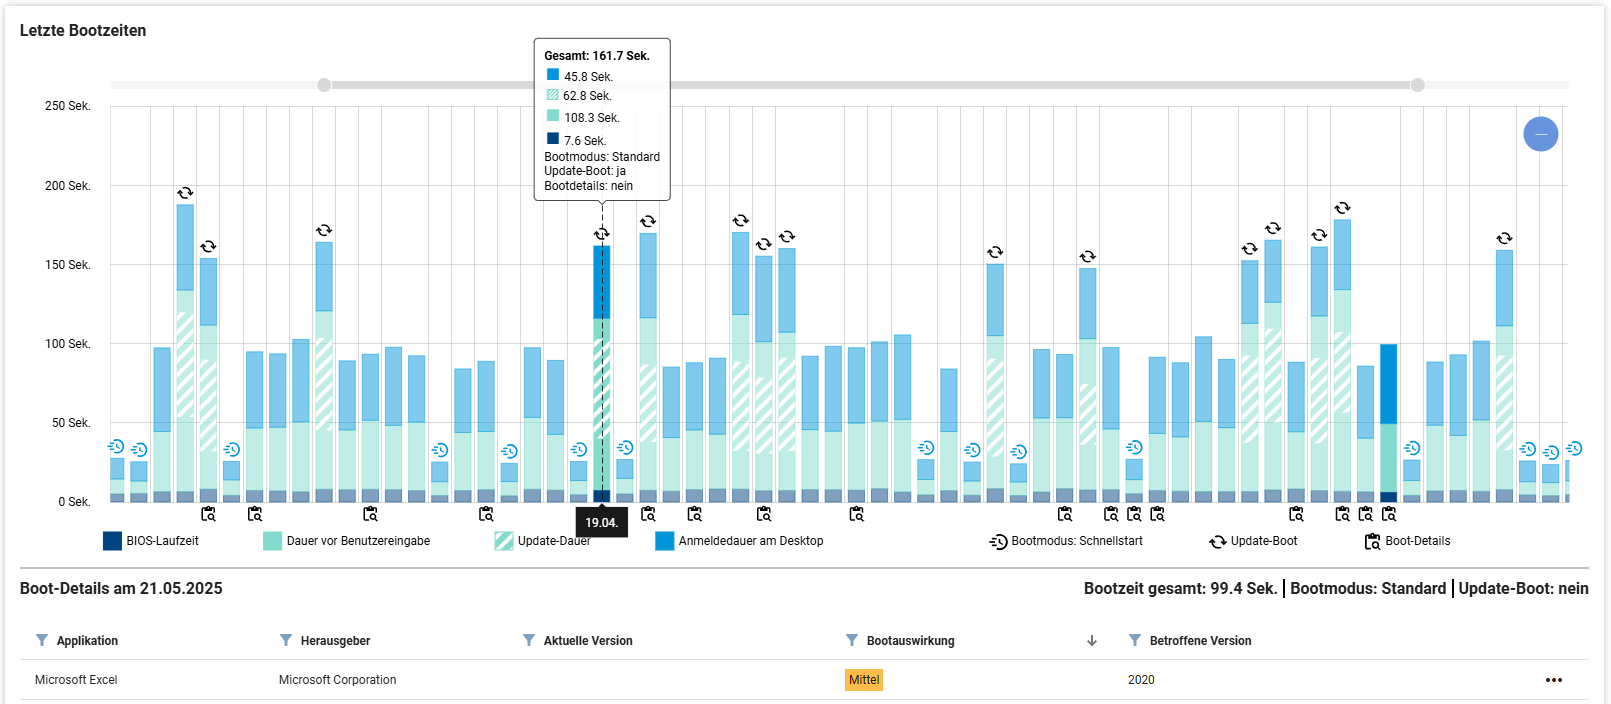Click filter icon beside Herausgeber column
This screenshot has height=704, width=1611.
(286, 640)
